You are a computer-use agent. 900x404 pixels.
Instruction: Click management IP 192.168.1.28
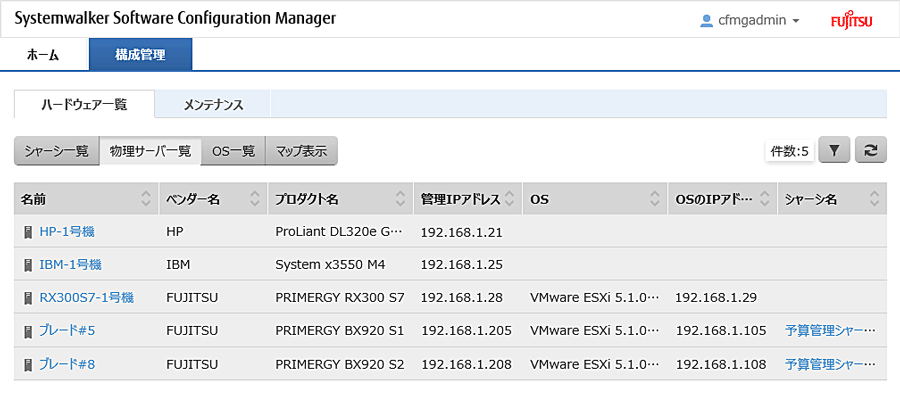461,298
